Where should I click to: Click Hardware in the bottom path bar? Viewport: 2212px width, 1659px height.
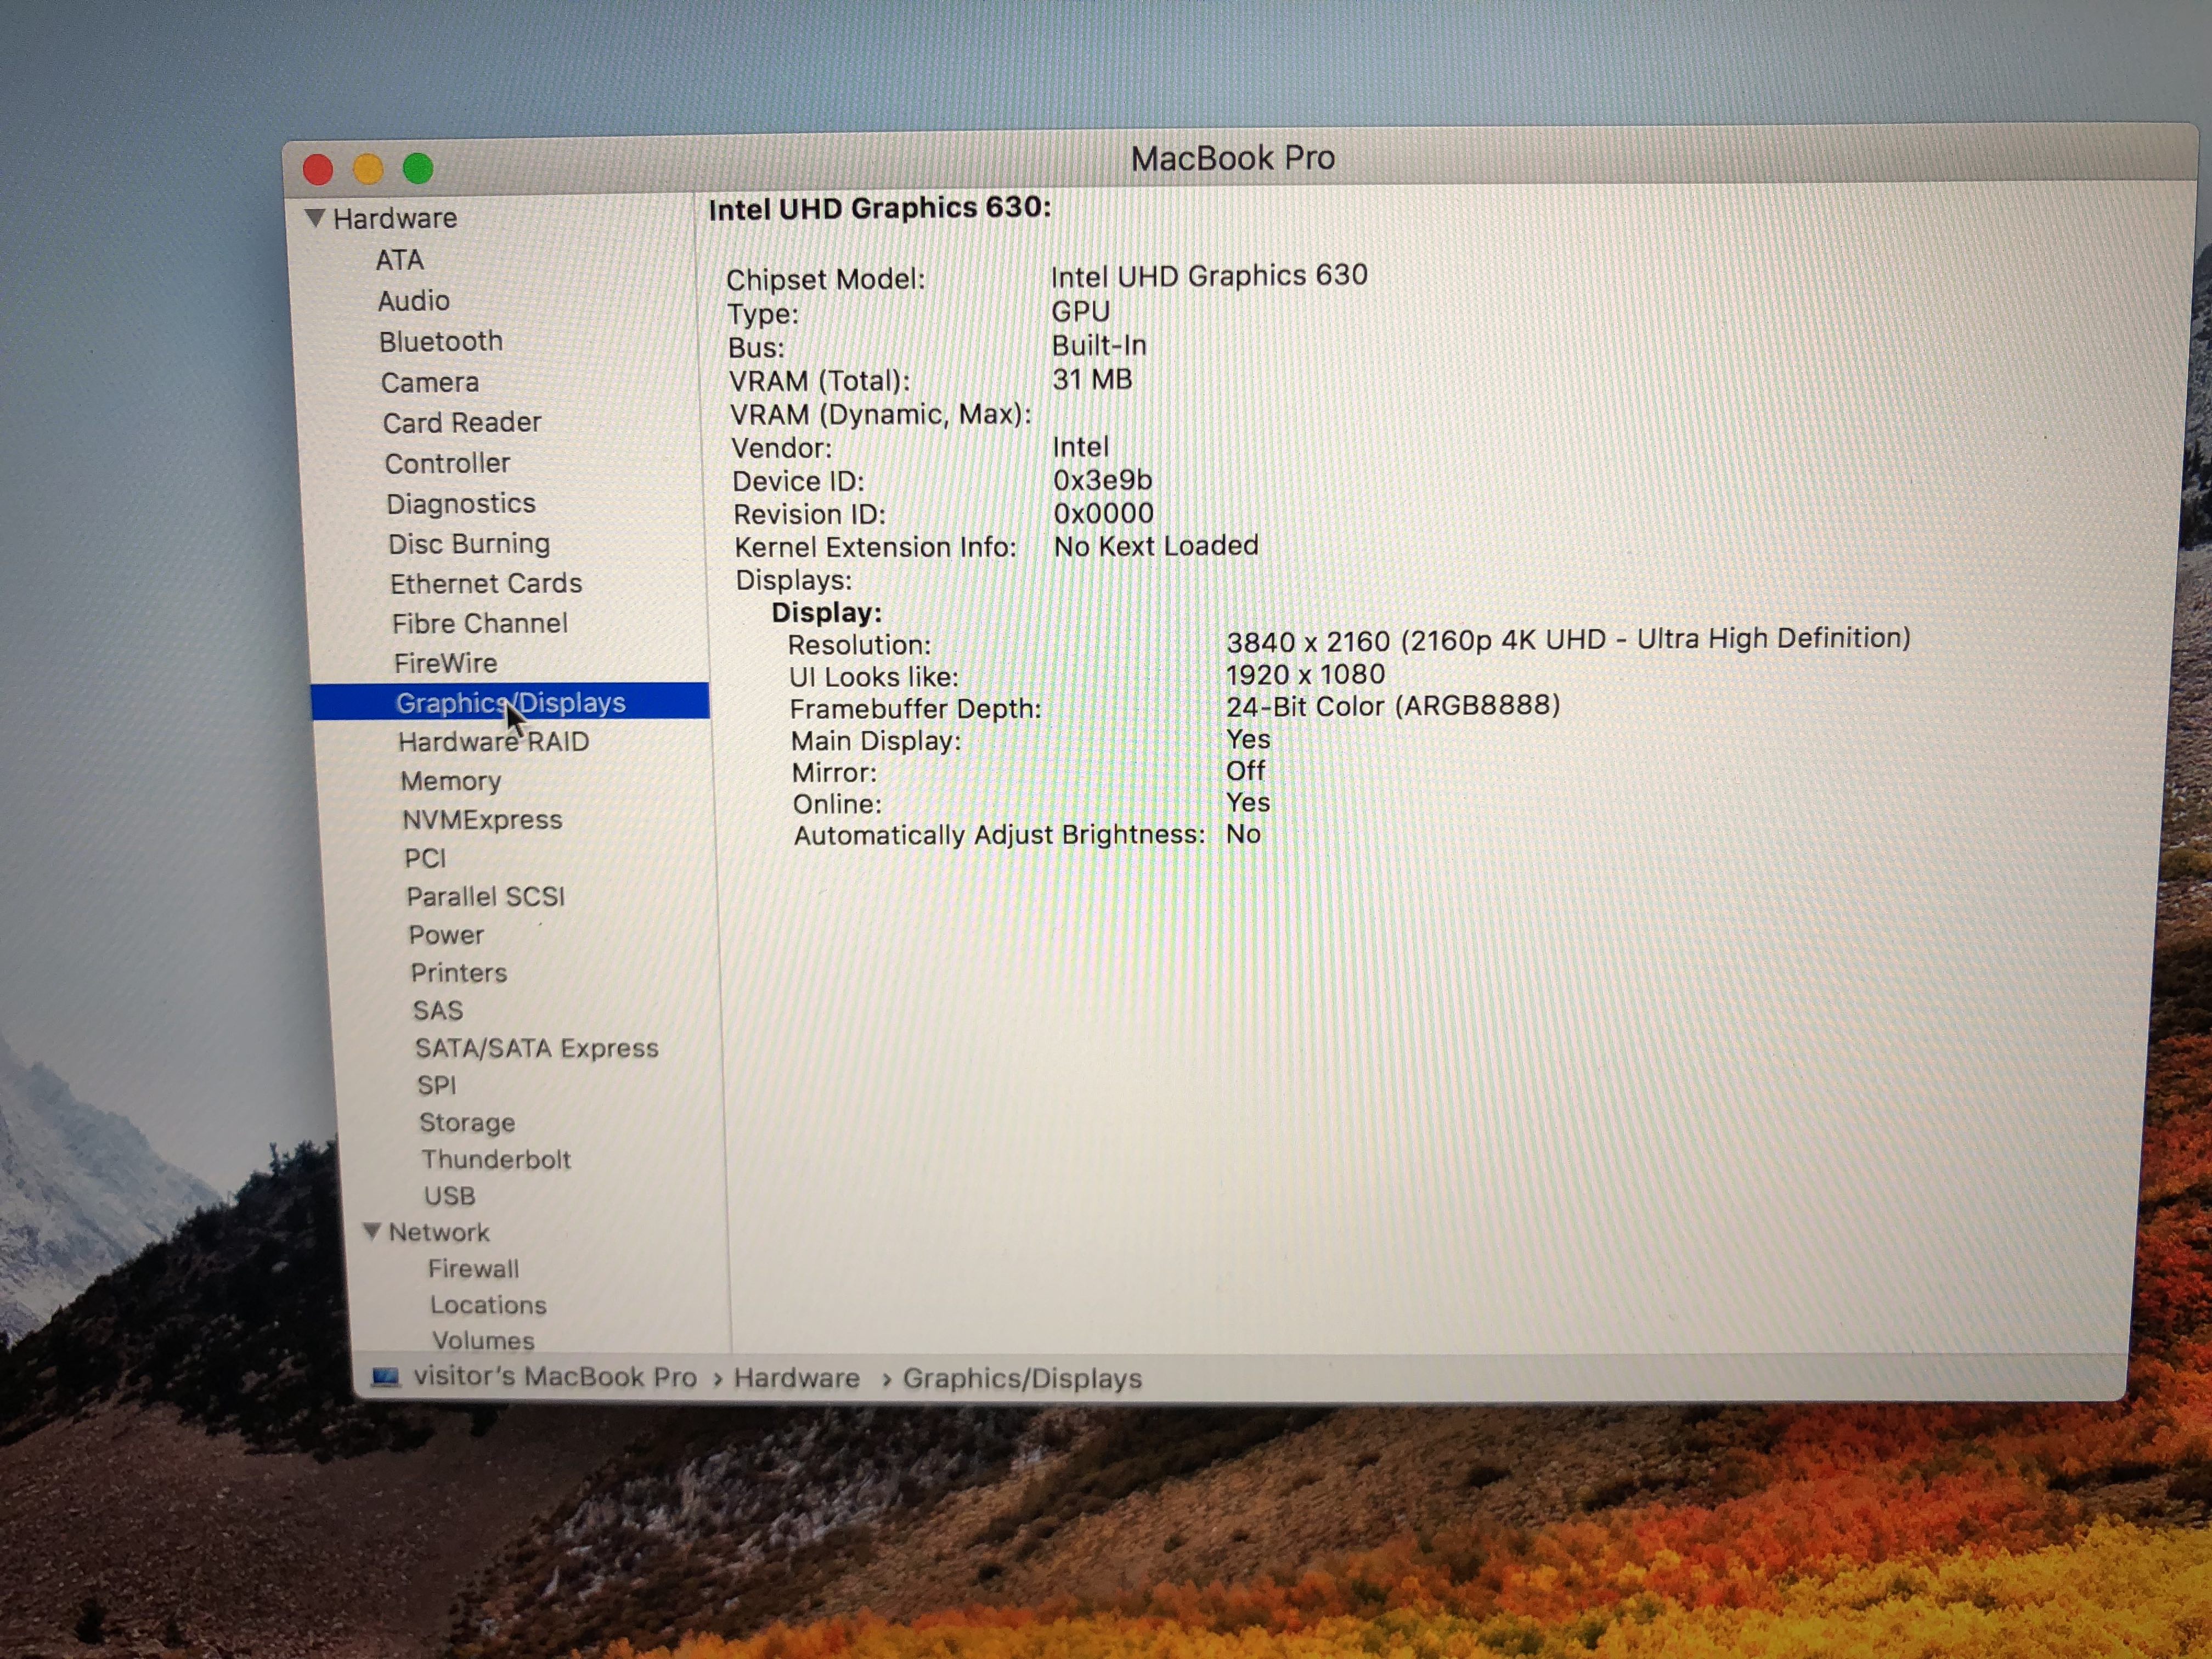tap(796, 1378)
